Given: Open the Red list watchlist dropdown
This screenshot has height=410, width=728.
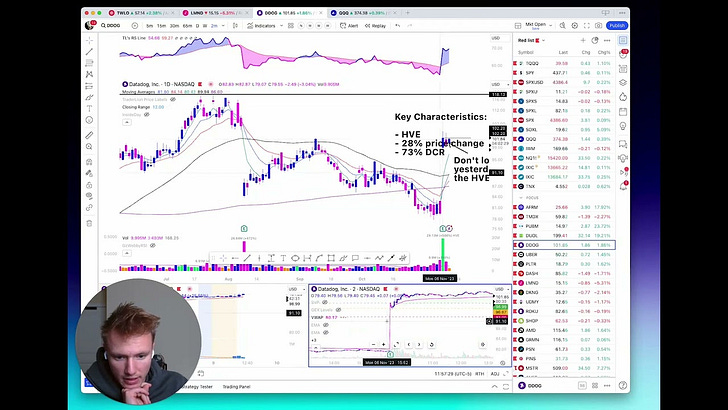Looking at the screenshot, I should pos(532,40).
